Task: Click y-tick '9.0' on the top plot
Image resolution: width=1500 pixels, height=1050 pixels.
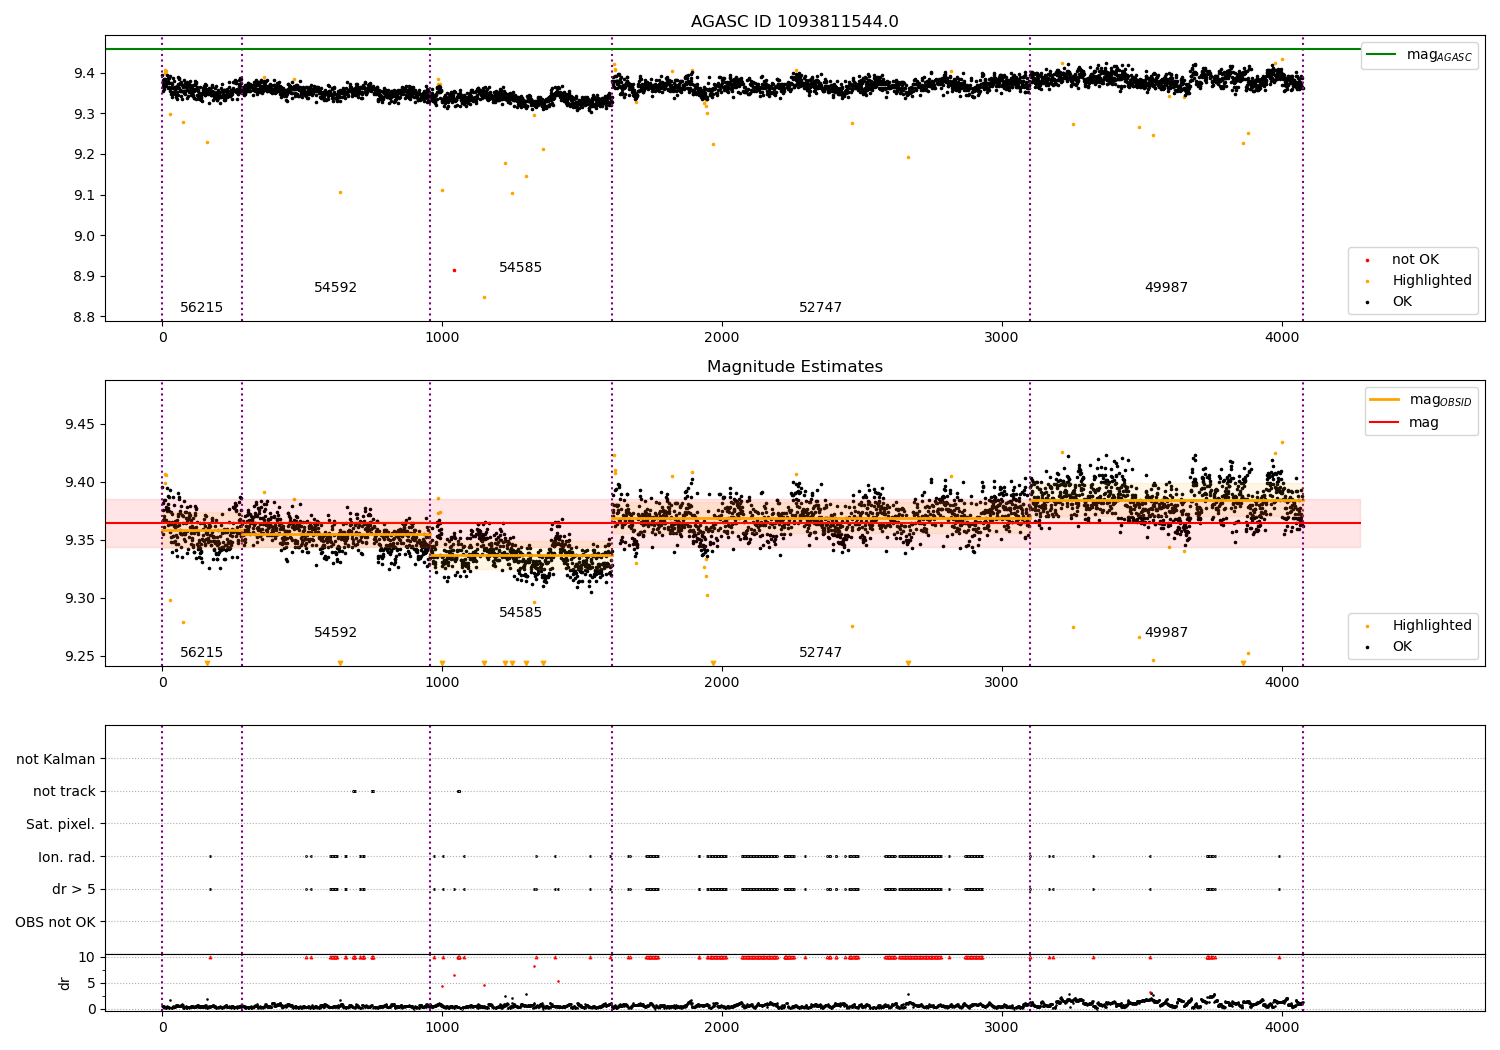Action: tap(85, 236)
